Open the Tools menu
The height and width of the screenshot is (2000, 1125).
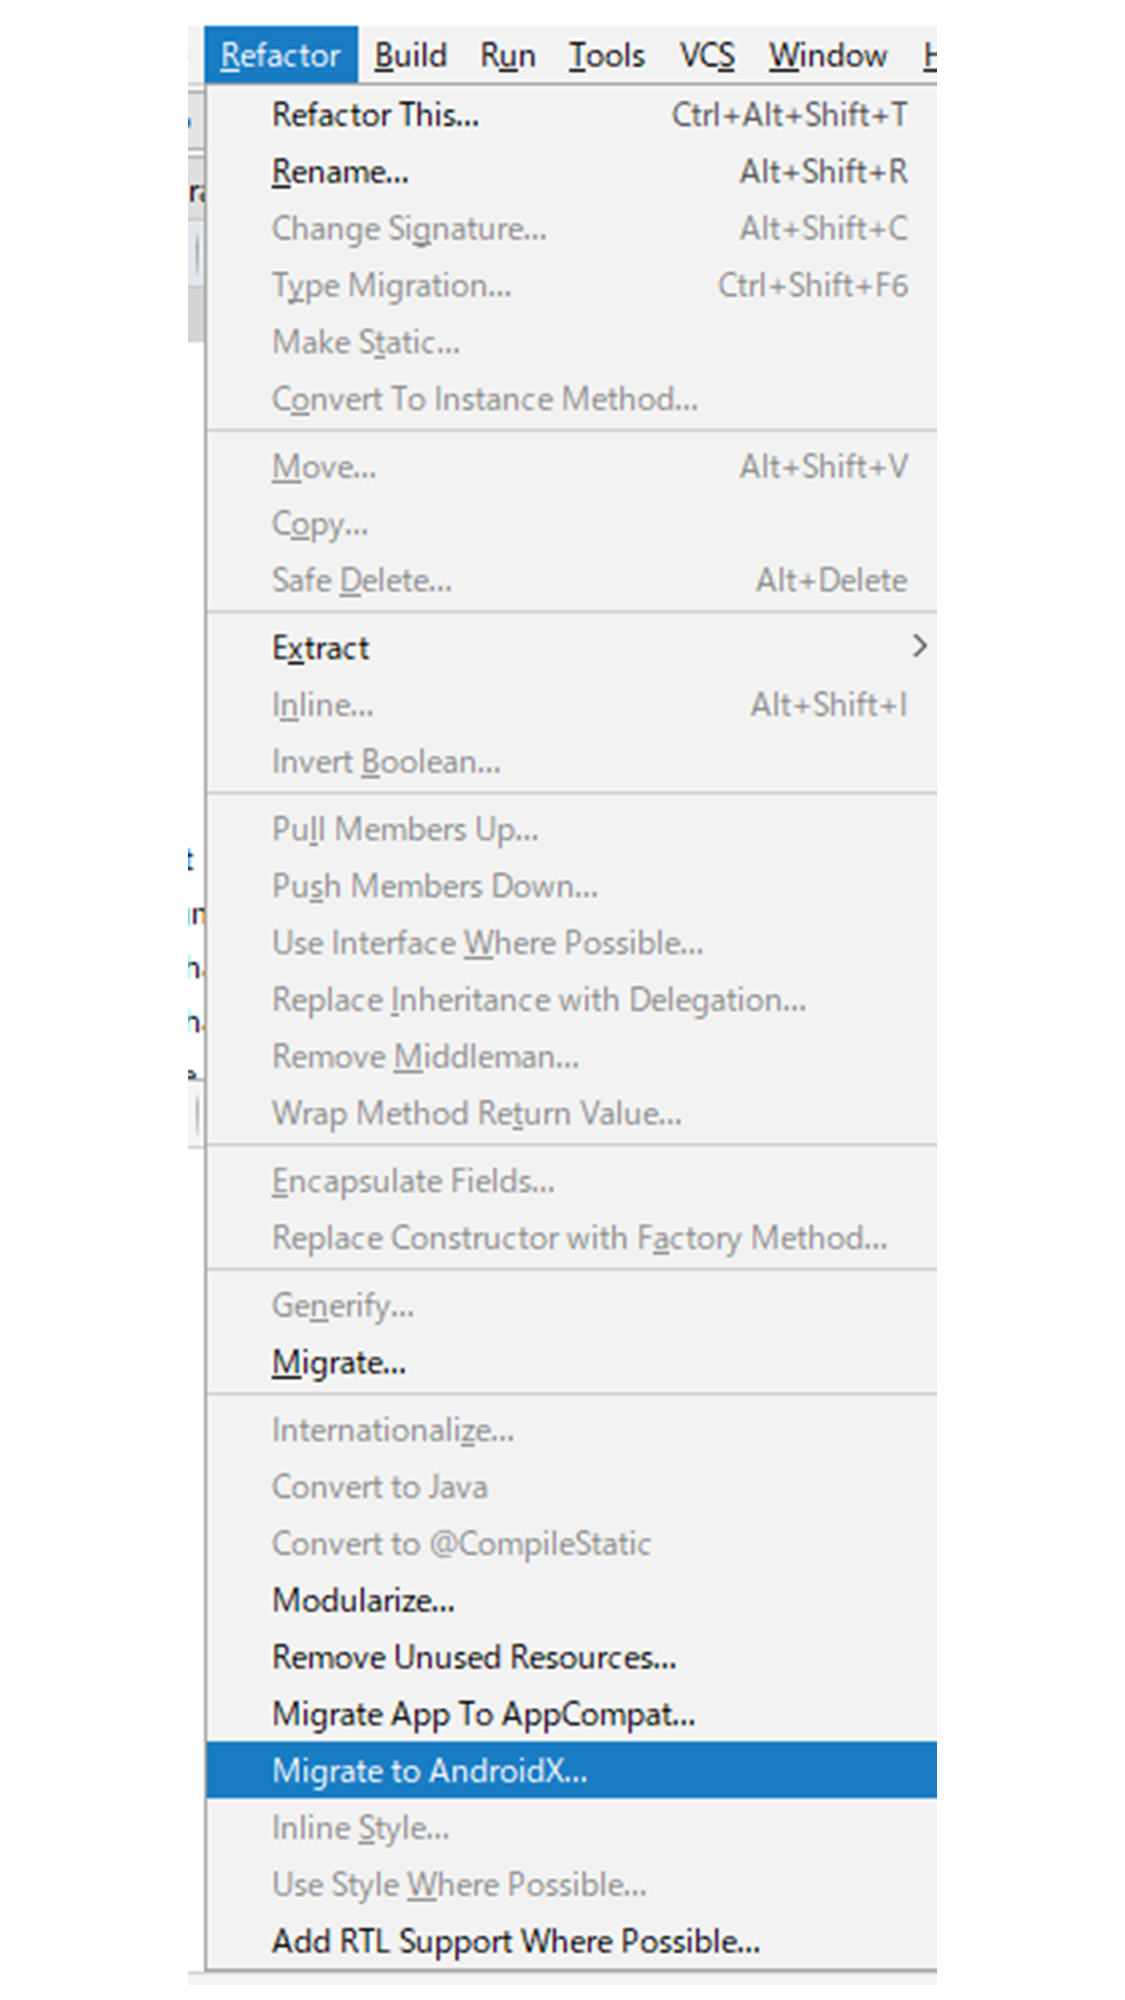607,55
